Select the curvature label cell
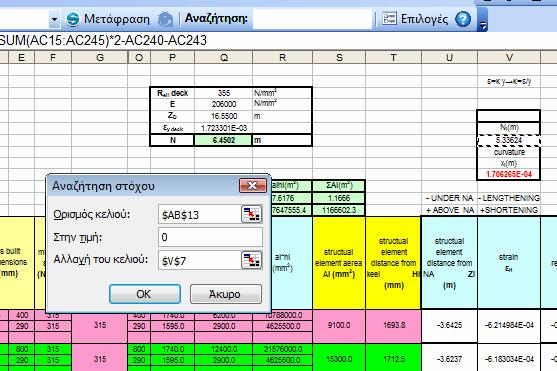The height and width of the screenshot is (371, 557). click(509, 152)
